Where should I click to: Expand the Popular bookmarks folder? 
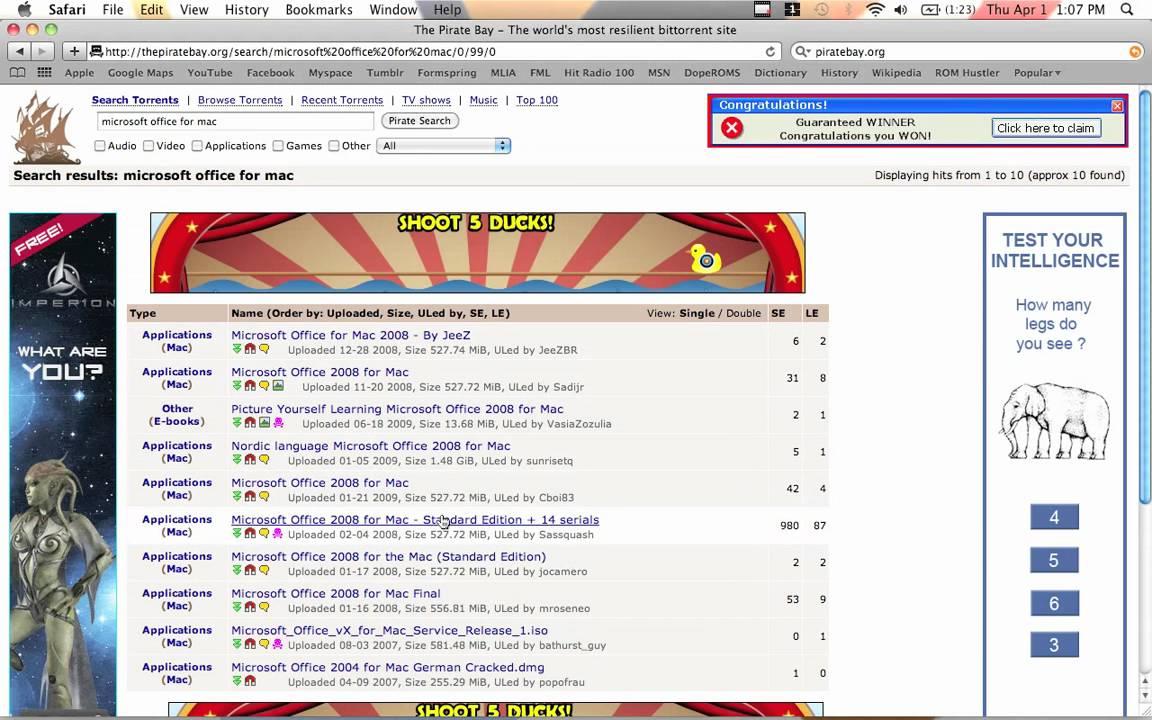[1037, 73]
